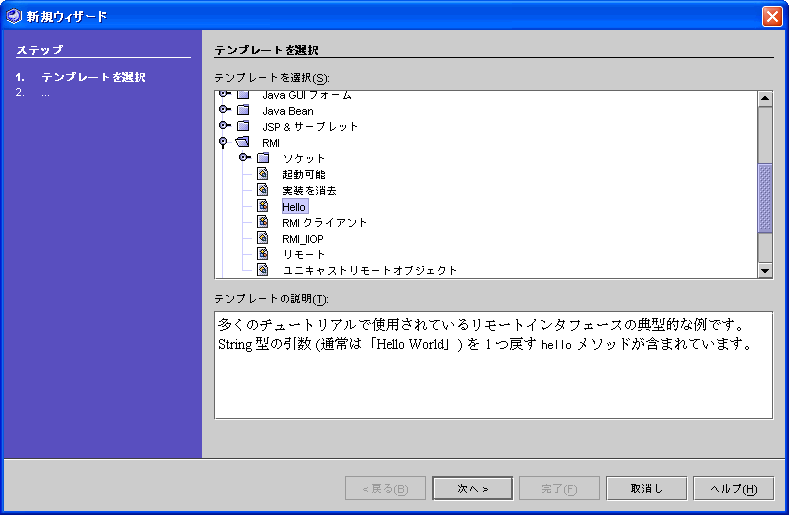789x515 pixels.
Task: Collapse the RMI tree node
Action: click(224, 143)
